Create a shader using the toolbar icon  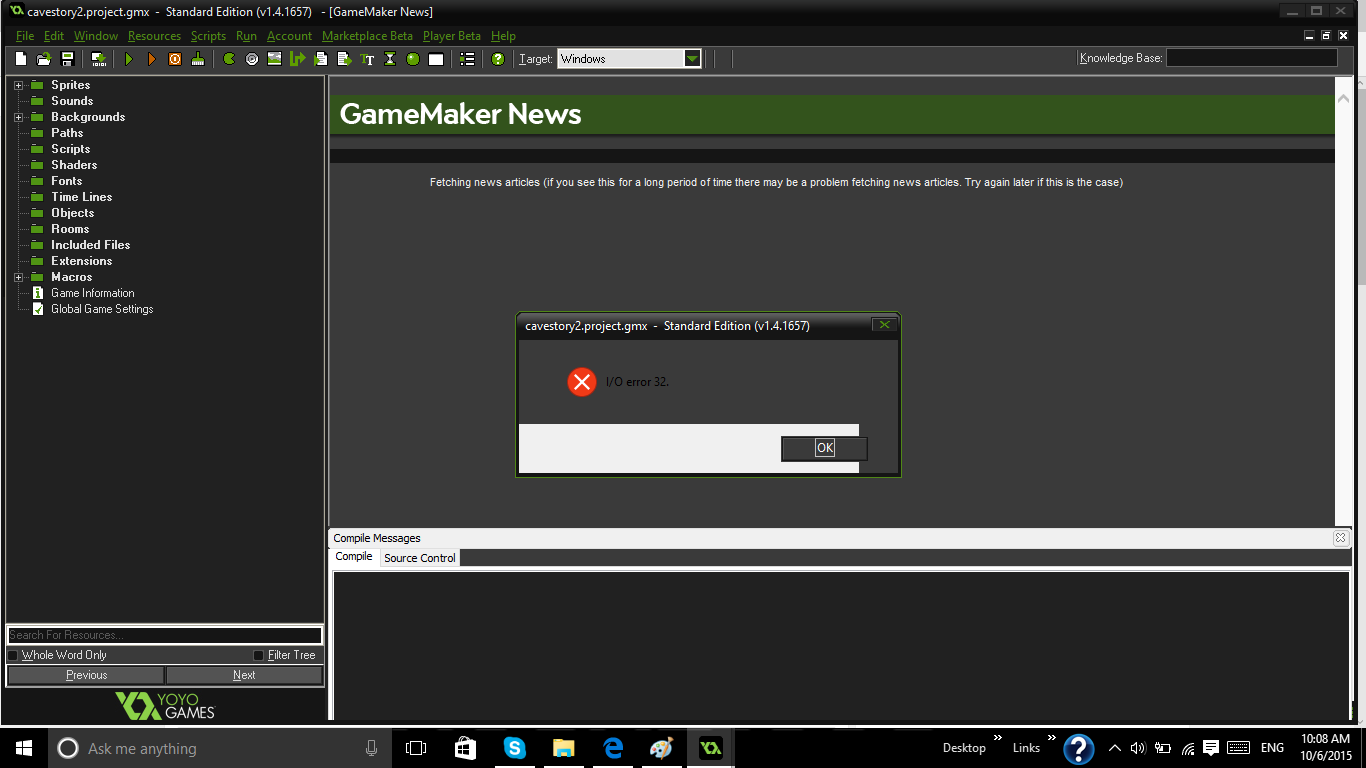[x=344, y=59]
